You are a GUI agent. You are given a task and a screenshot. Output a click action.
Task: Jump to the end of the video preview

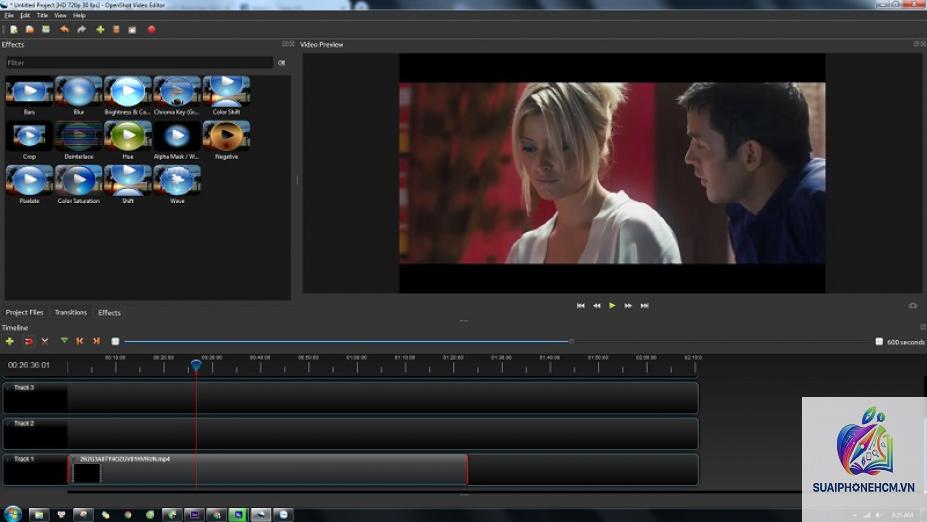[644, 306]
